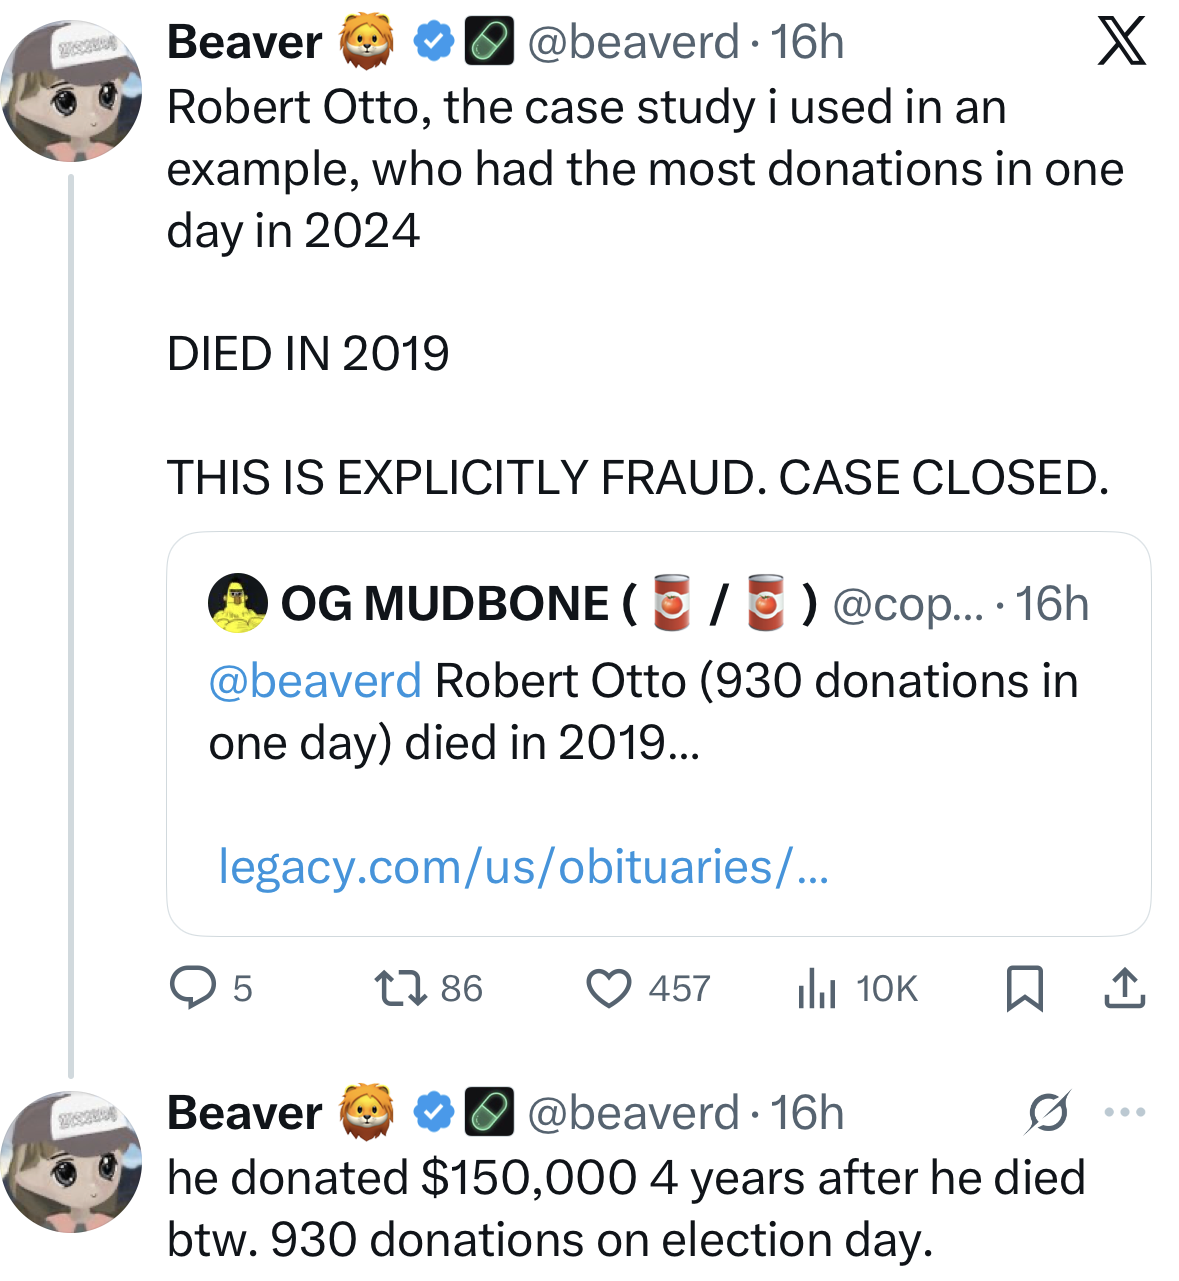Open the legacy.com obituaries link

click(523, 866)
